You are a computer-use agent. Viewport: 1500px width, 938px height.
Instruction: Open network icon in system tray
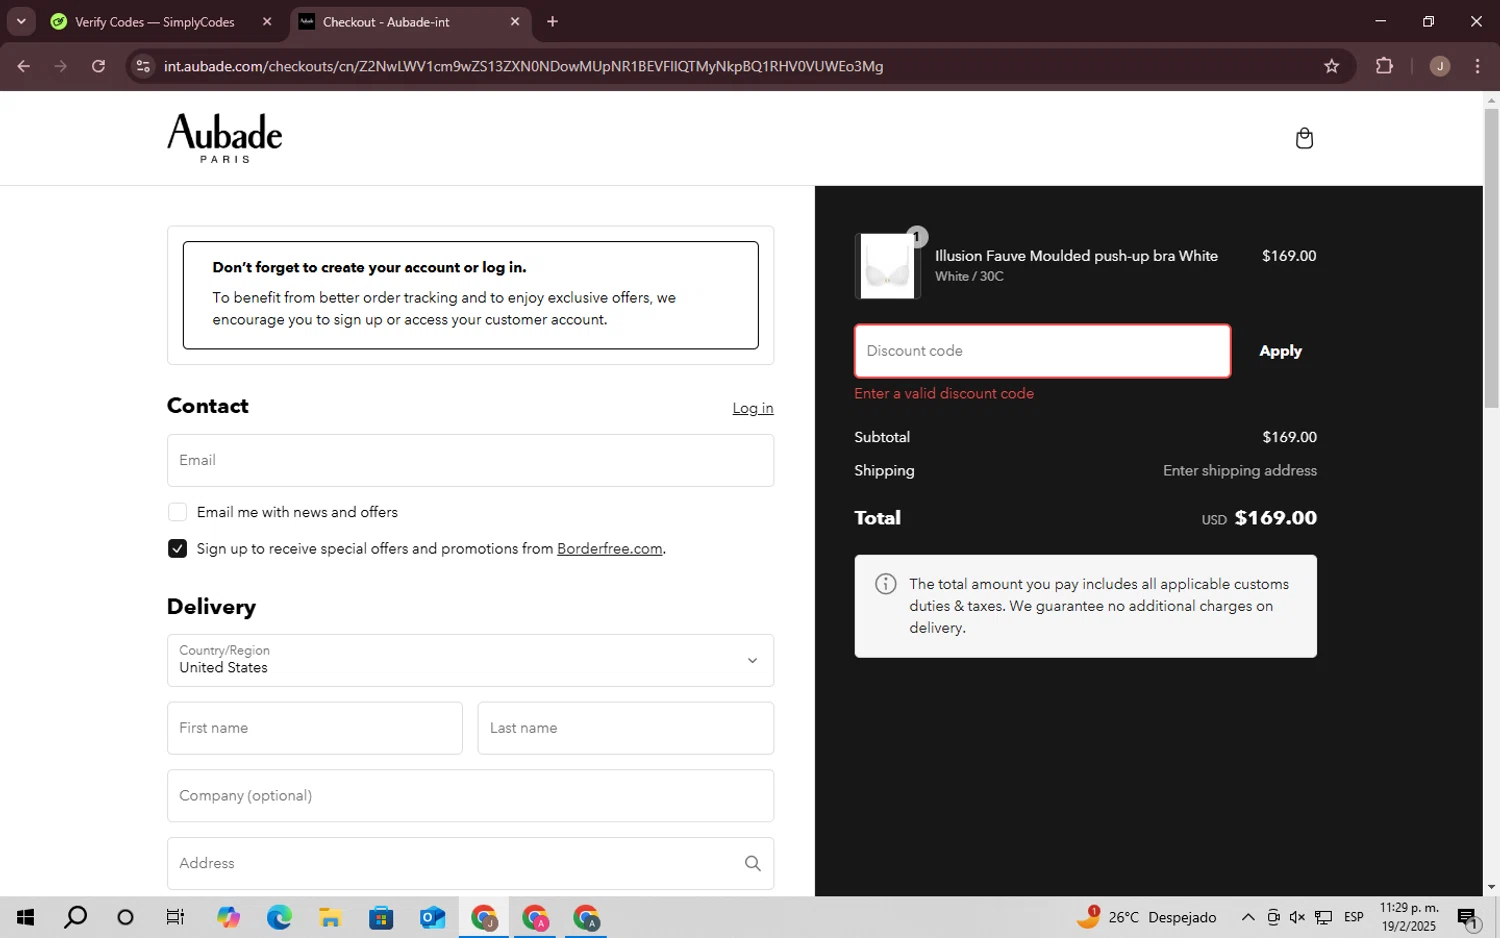[x=1323, y=917]
